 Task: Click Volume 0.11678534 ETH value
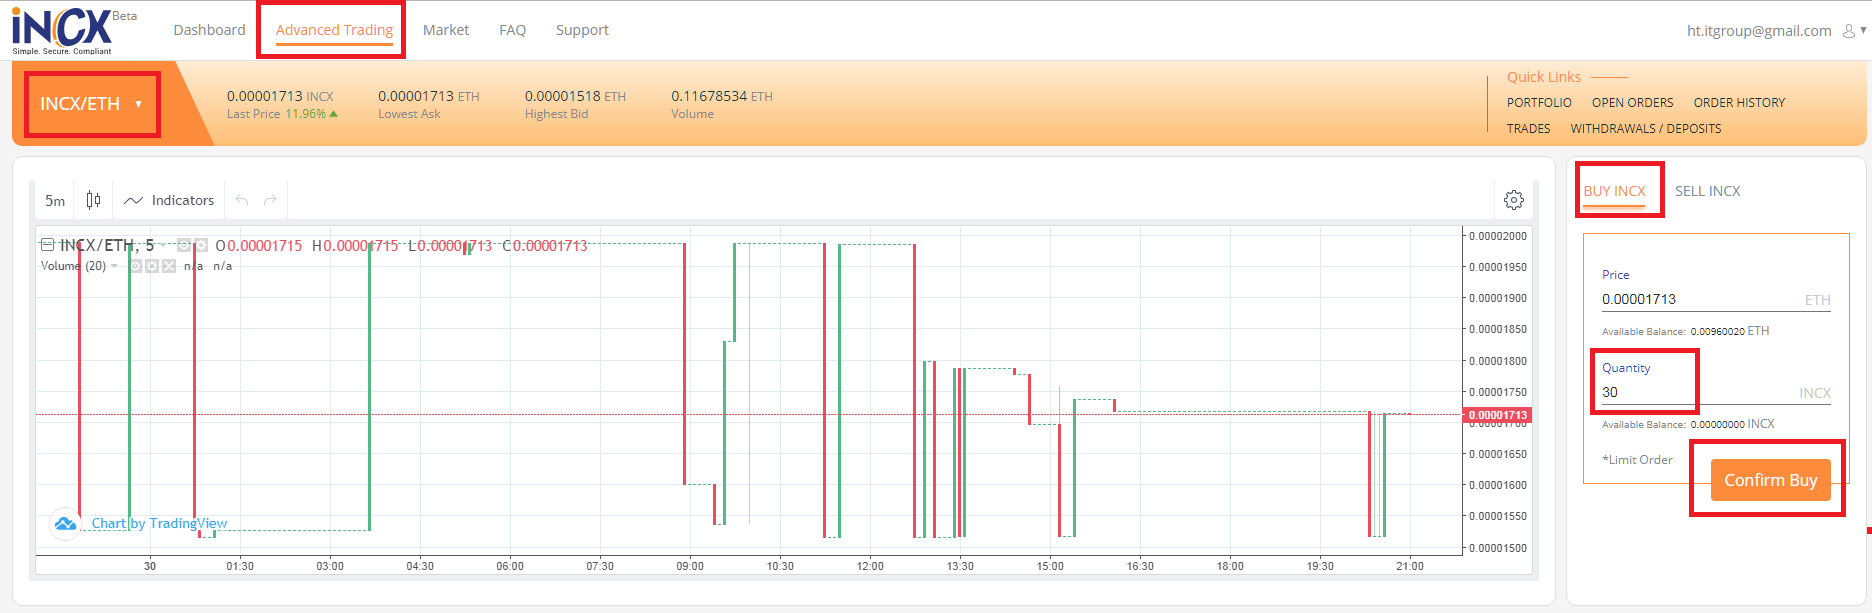[x=722, y=96]
